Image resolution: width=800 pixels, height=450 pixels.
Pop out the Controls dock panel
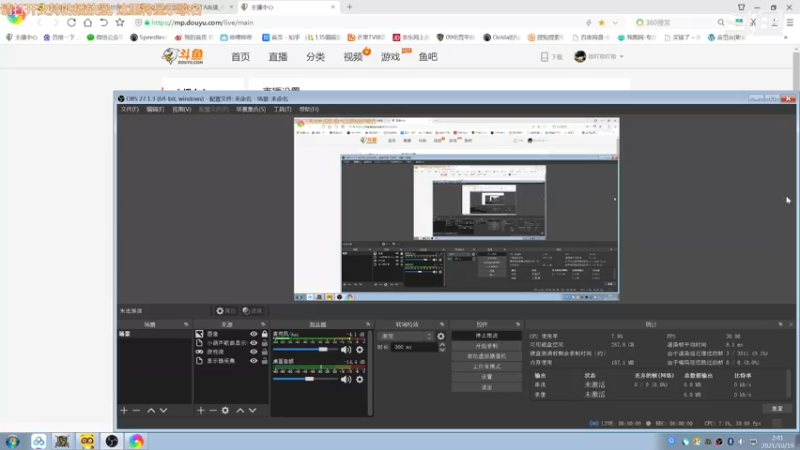click(518, 324)
